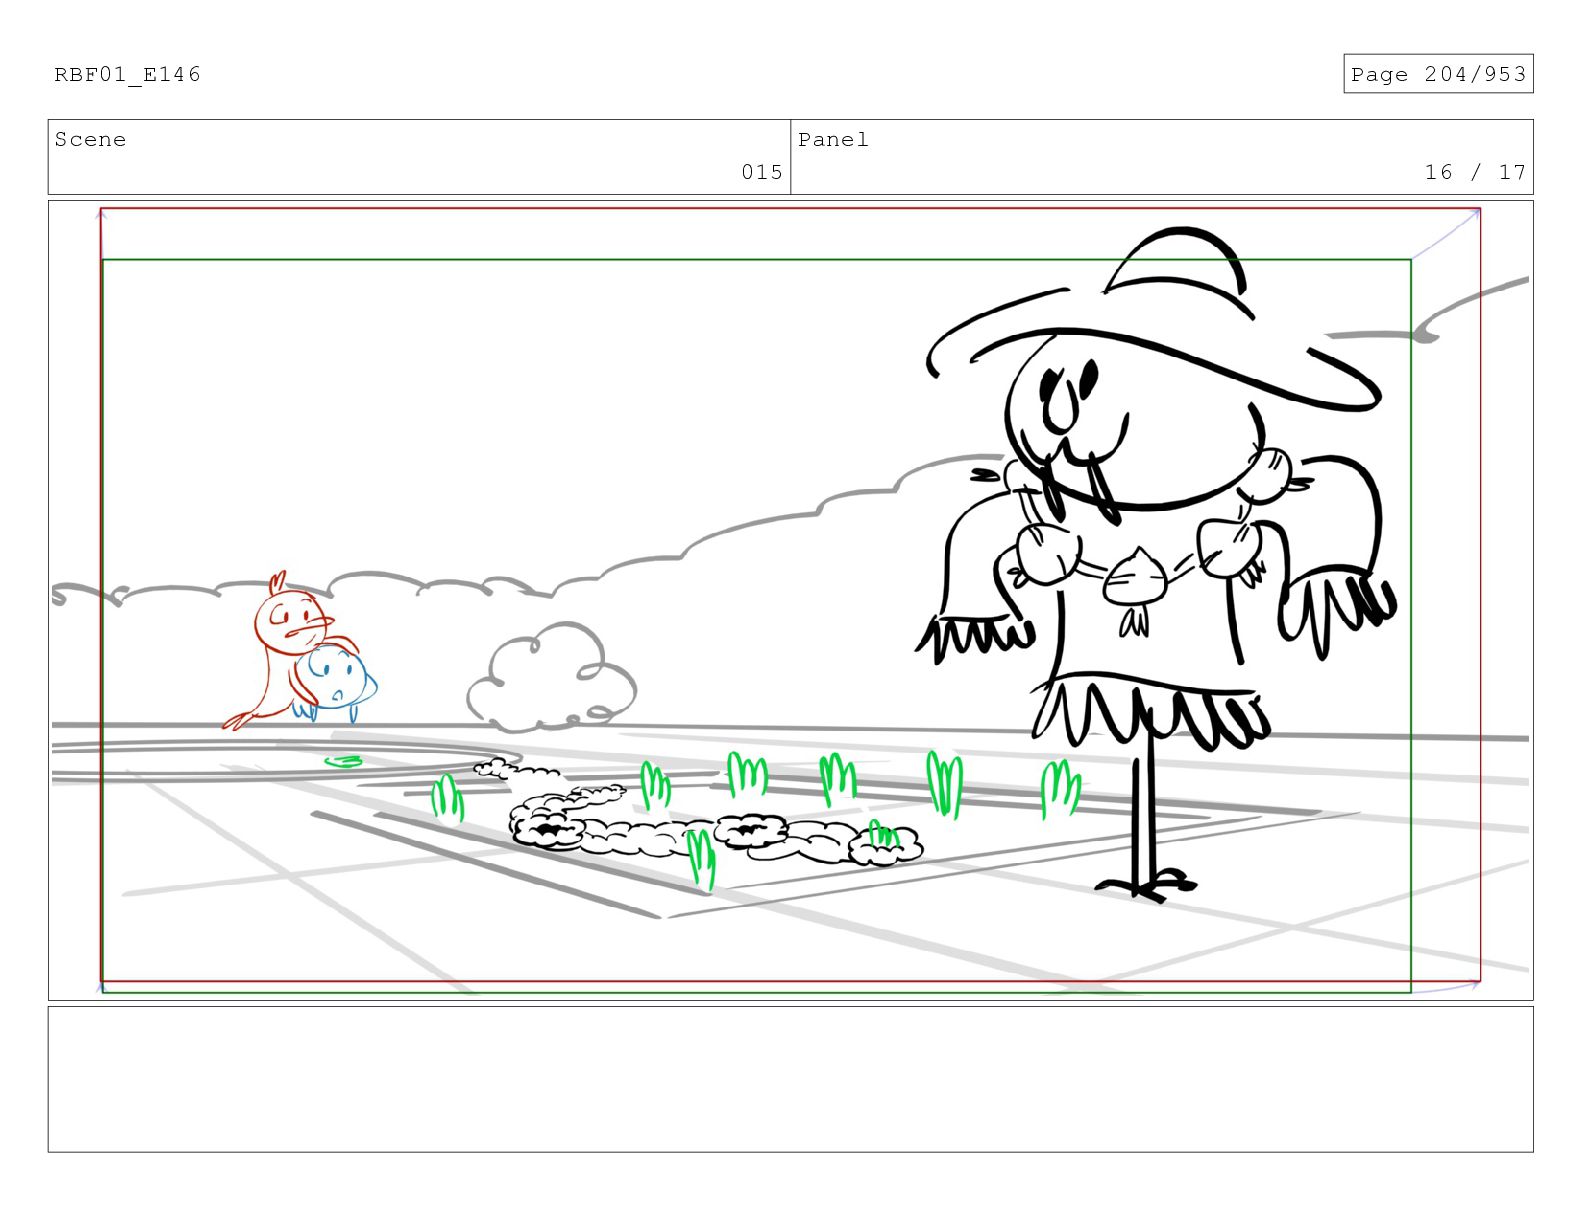Select the 'RBF01_E146' header text

[127, 74]
